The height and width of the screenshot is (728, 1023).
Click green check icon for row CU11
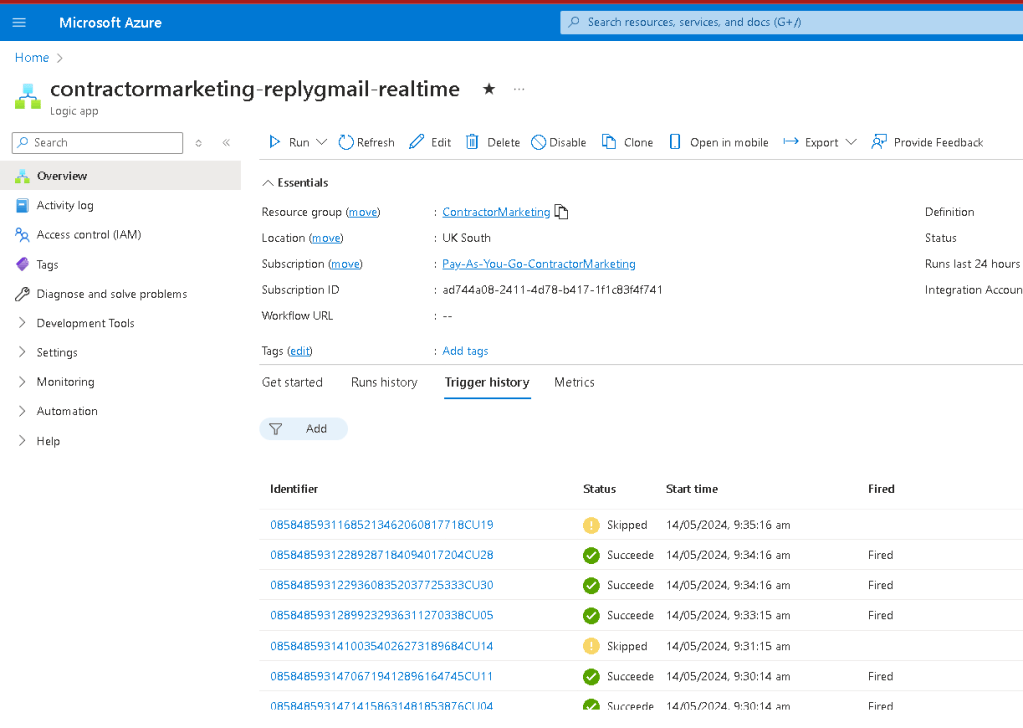[591, 676]
